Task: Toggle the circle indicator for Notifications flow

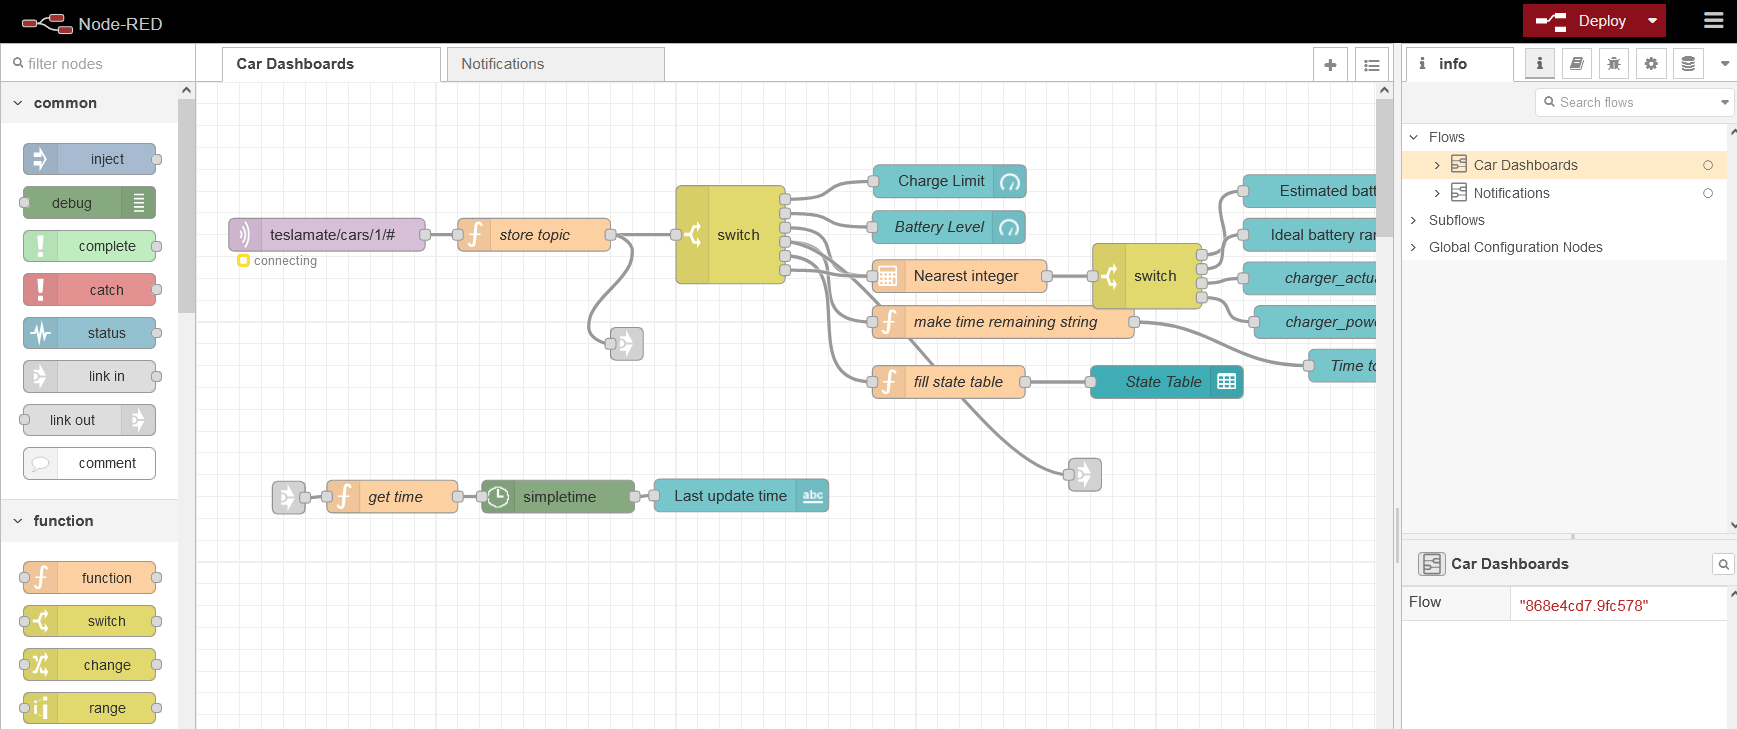Action: pos(1708,193)
